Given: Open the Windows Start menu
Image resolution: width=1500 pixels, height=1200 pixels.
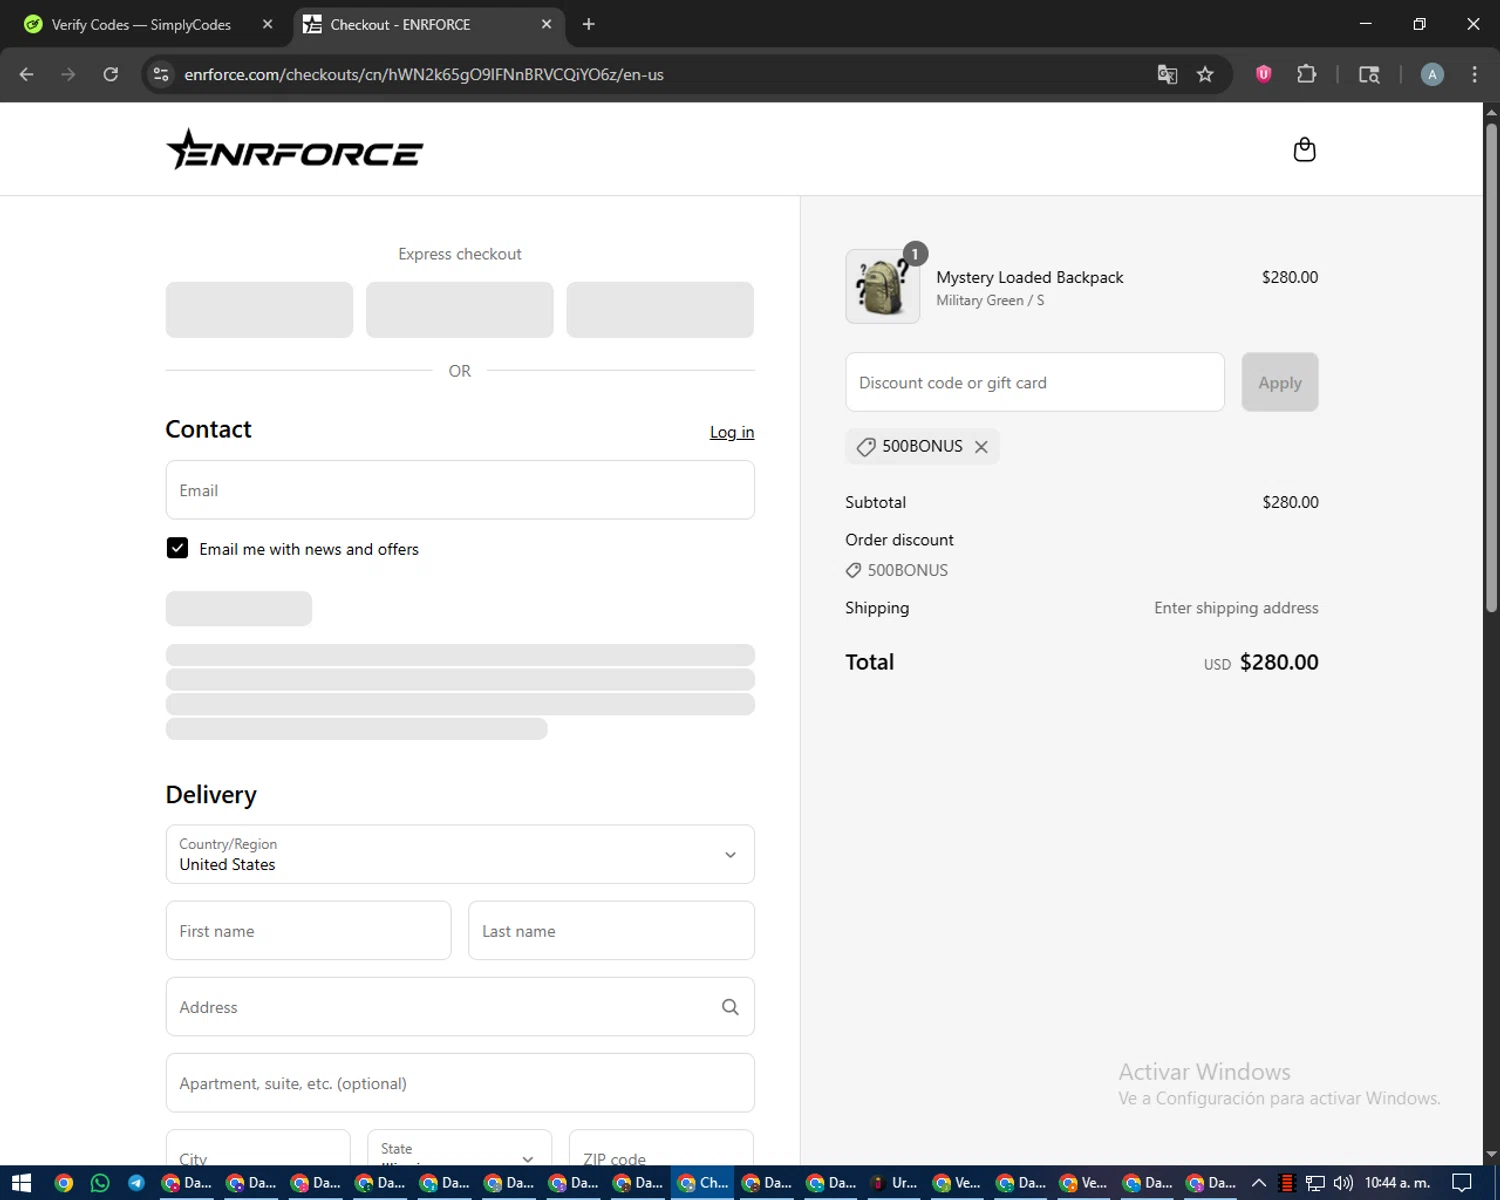Looking at the screenshot, I should 21,1183.
